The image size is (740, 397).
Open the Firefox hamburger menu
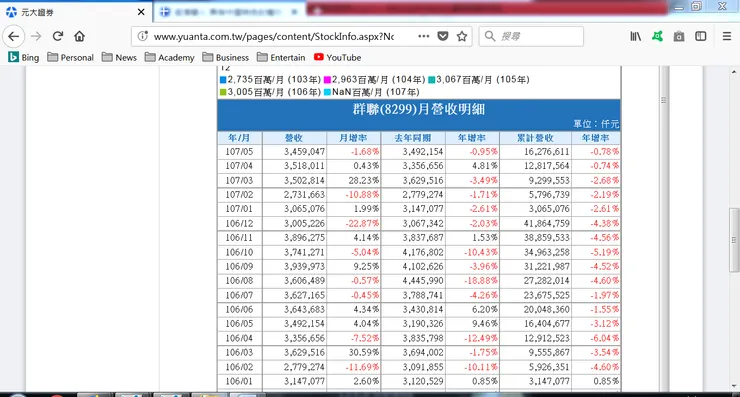pyautogui.click(x=727, y=36)
